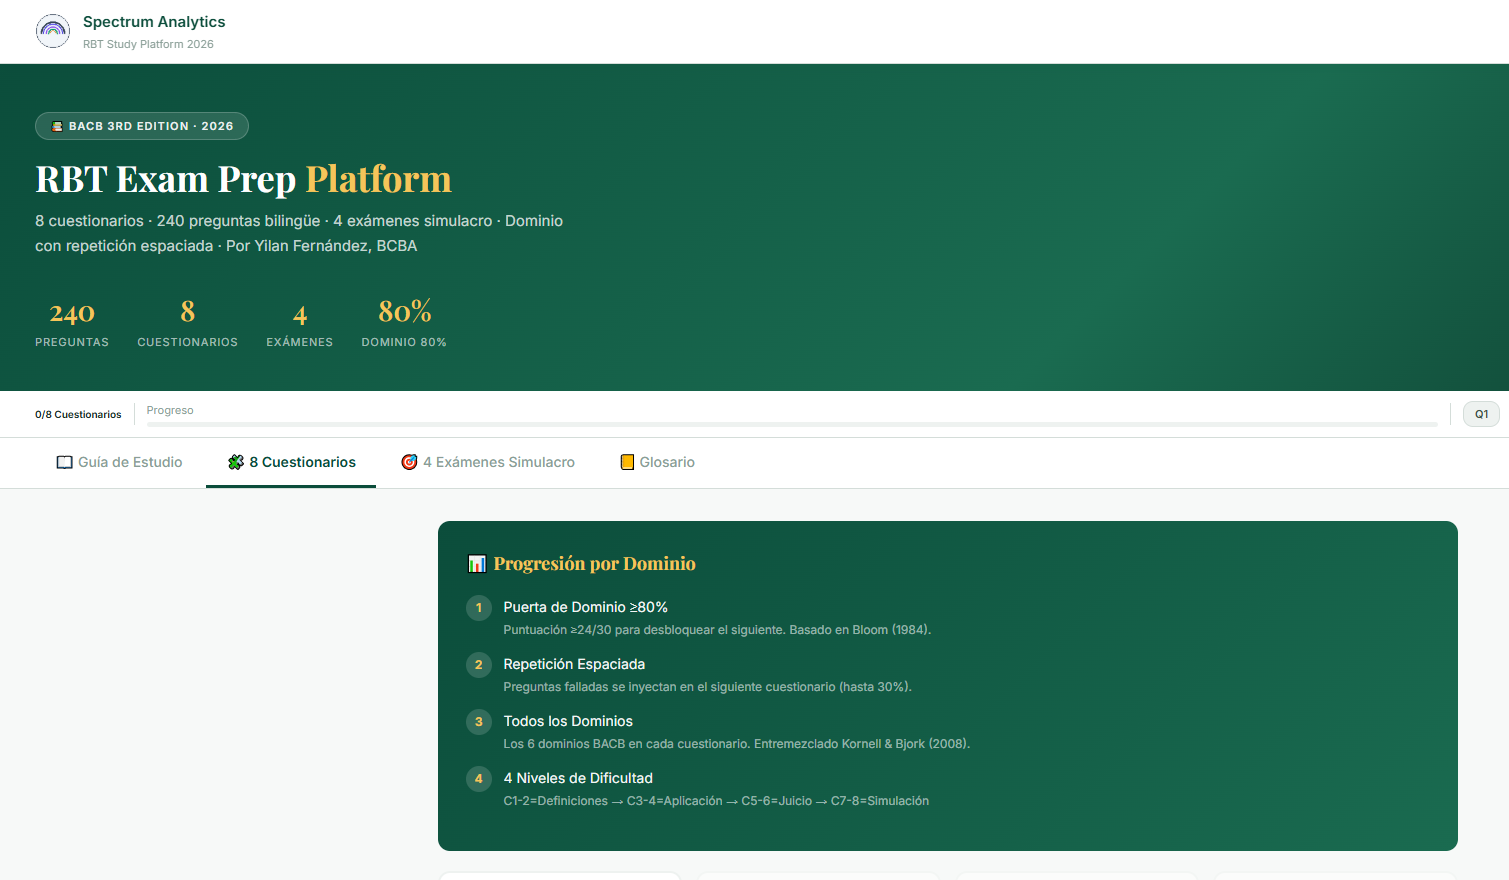
Task: Click the number 4 circle for Niveles de Dificultad
Action: pyautogui.click(x=478, y=779)
